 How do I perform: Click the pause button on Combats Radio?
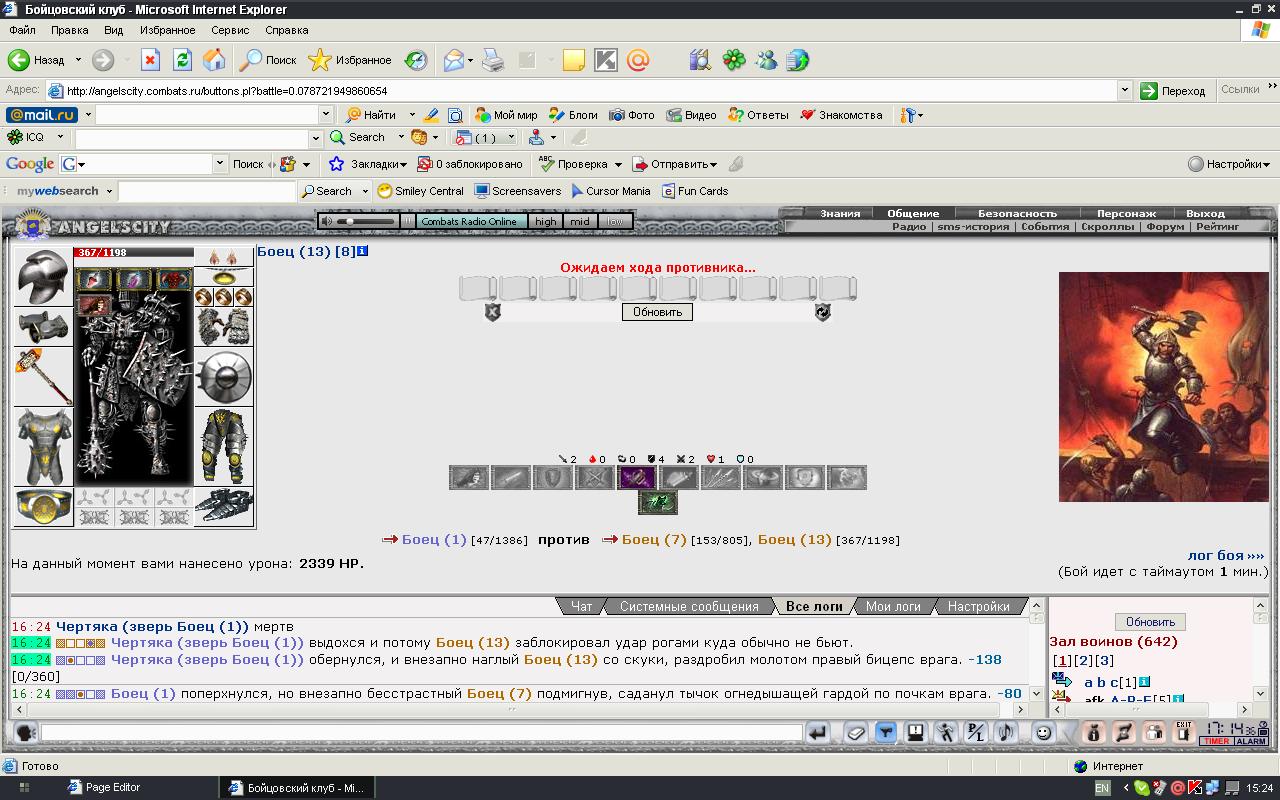[407, 221]
